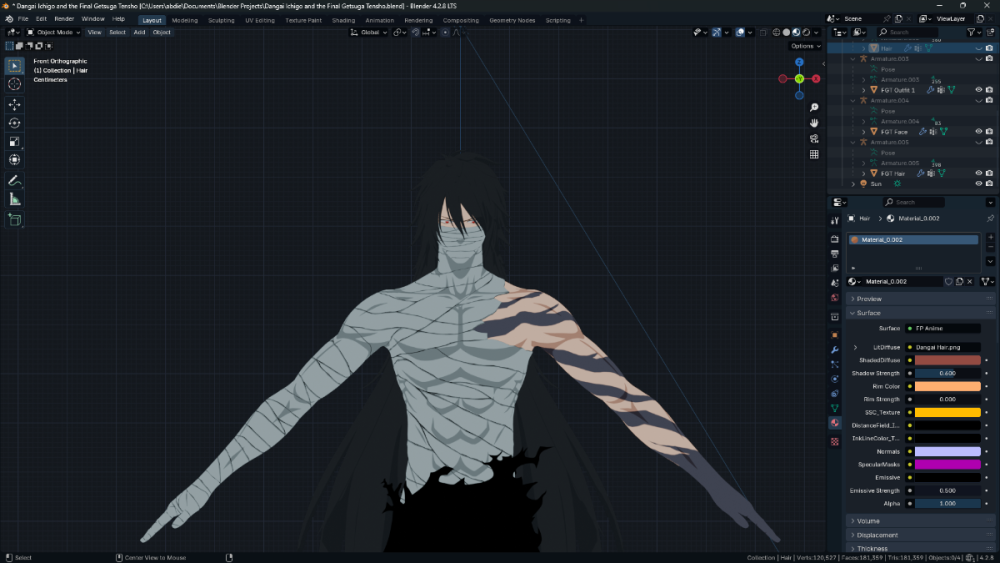Open the Render menu
The height and width of the screenshot is (563, 1000).
[64, 19]
